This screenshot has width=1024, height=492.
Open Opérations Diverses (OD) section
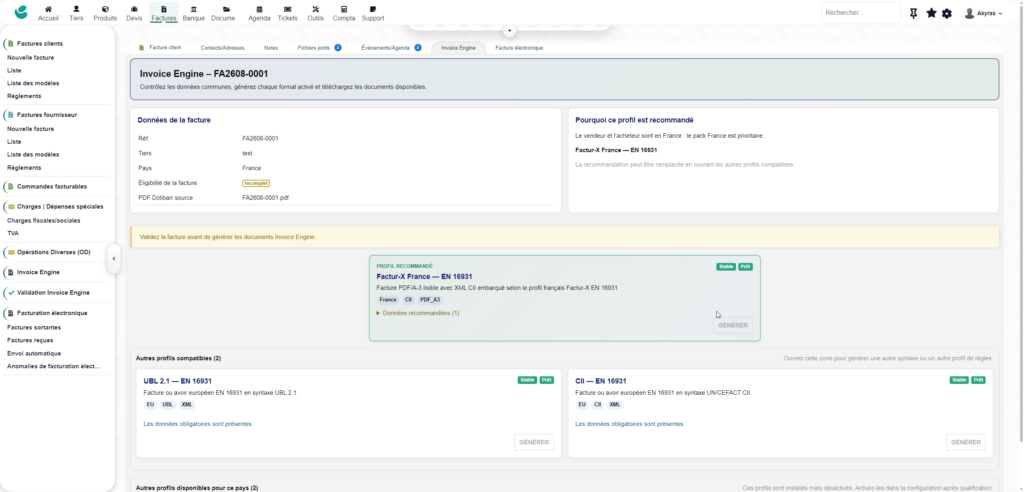coord(54,252)
